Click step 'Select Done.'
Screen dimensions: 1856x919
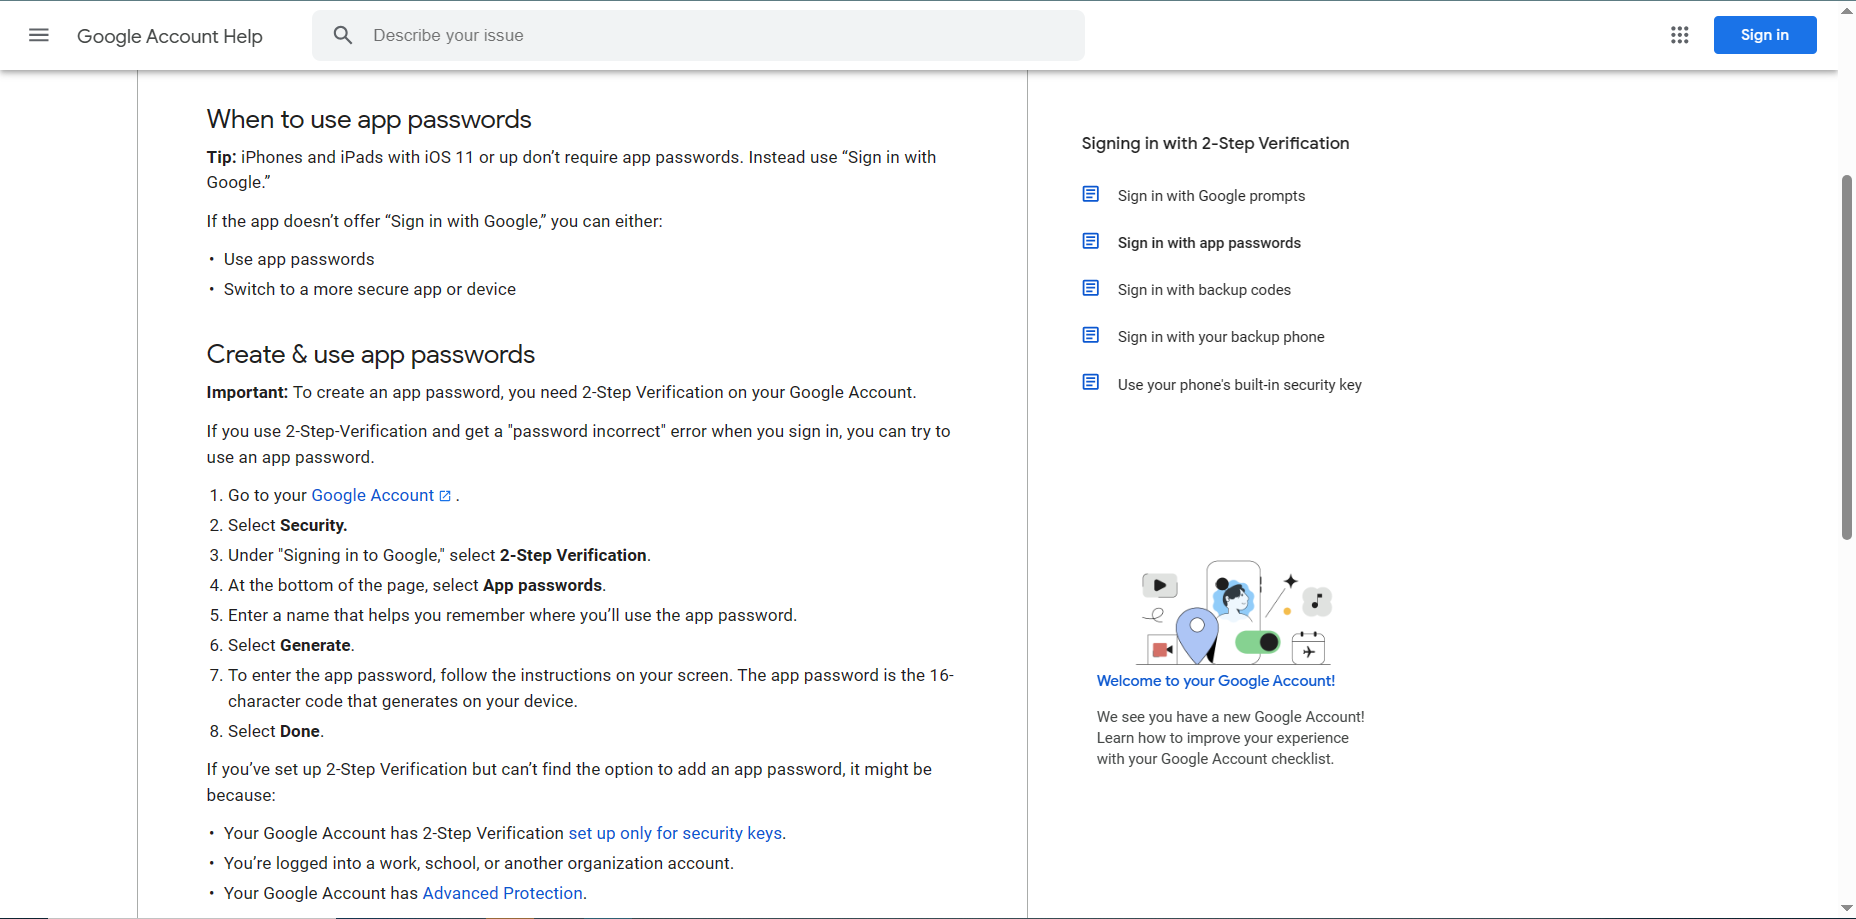[x=276, y=731]
